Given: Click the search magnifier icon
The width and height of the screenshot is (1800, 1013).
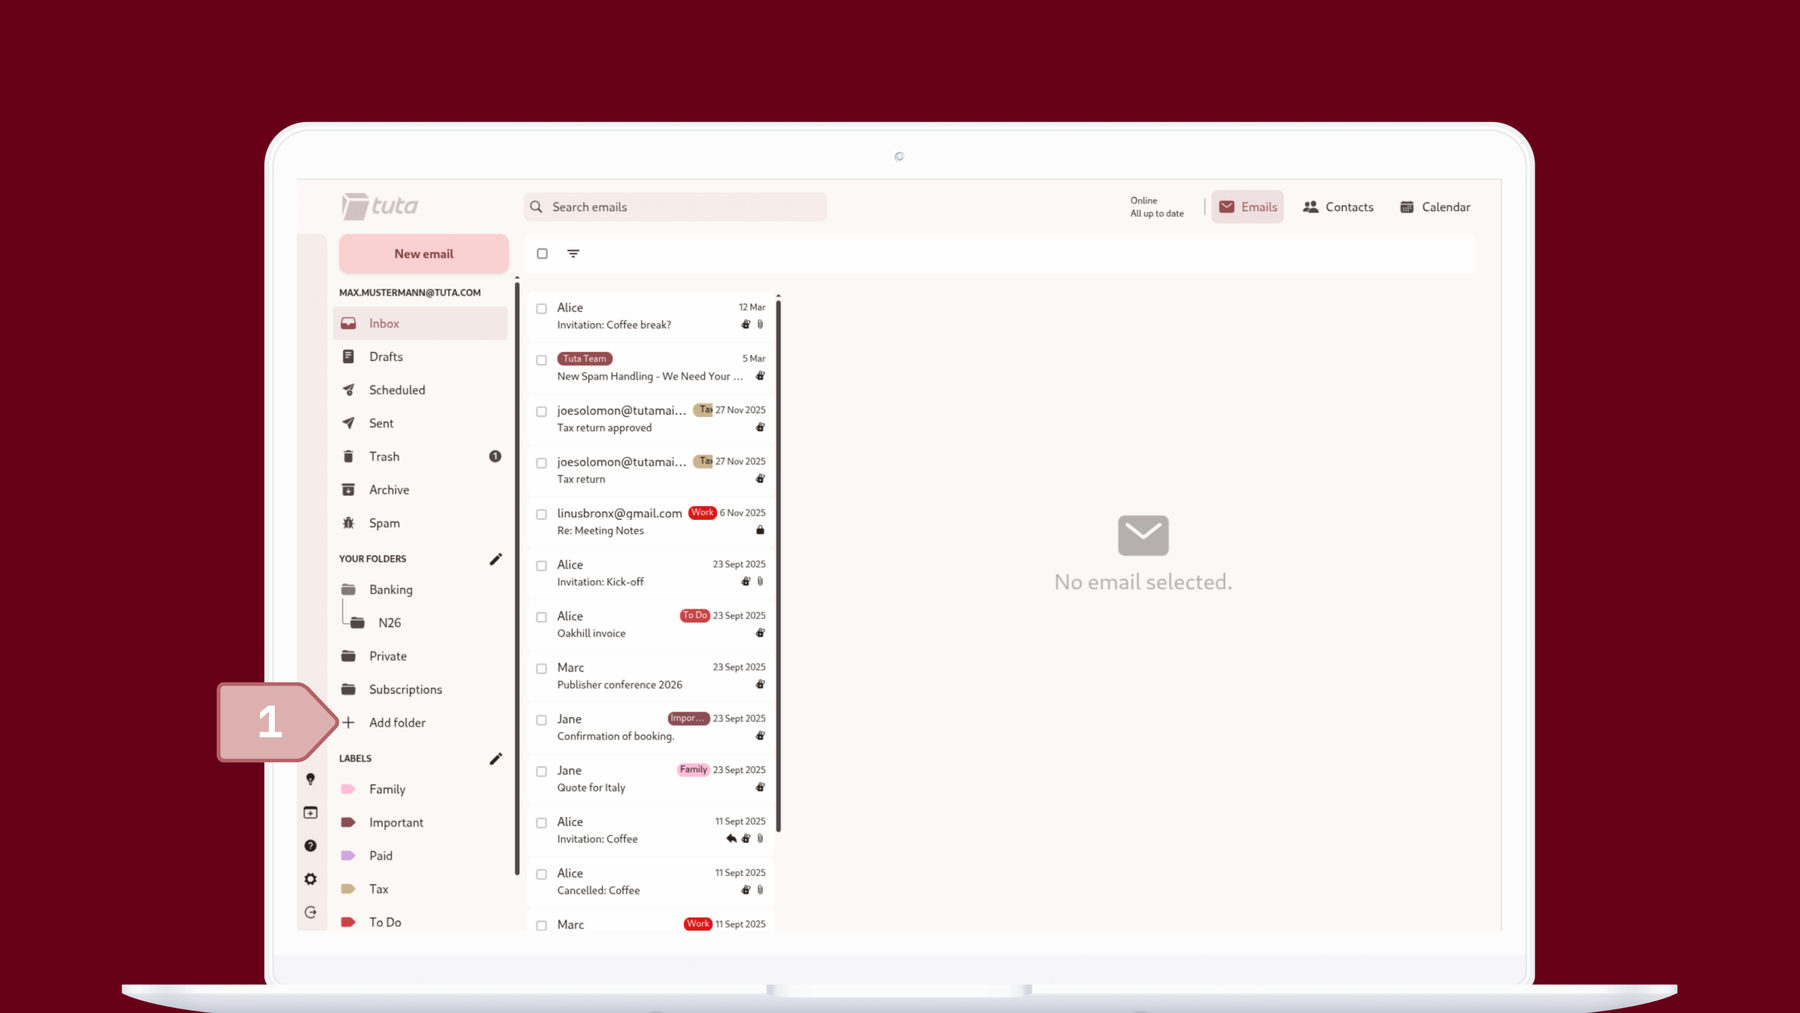Looking at the screenshot, I should [x=537, y=207].
